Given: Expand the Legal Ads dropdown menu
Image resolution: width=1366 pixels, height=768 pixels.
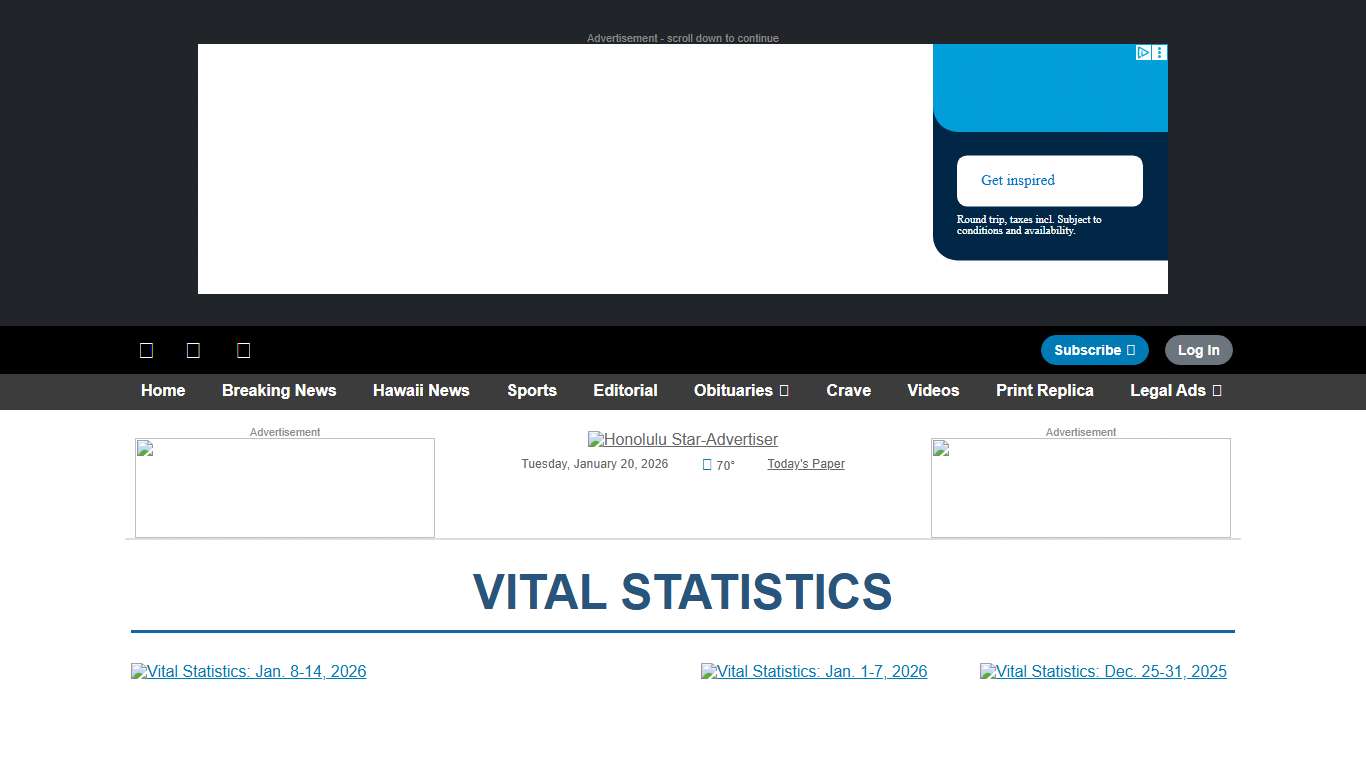Looking at the screenshot, I should (x=1218, y=391).
